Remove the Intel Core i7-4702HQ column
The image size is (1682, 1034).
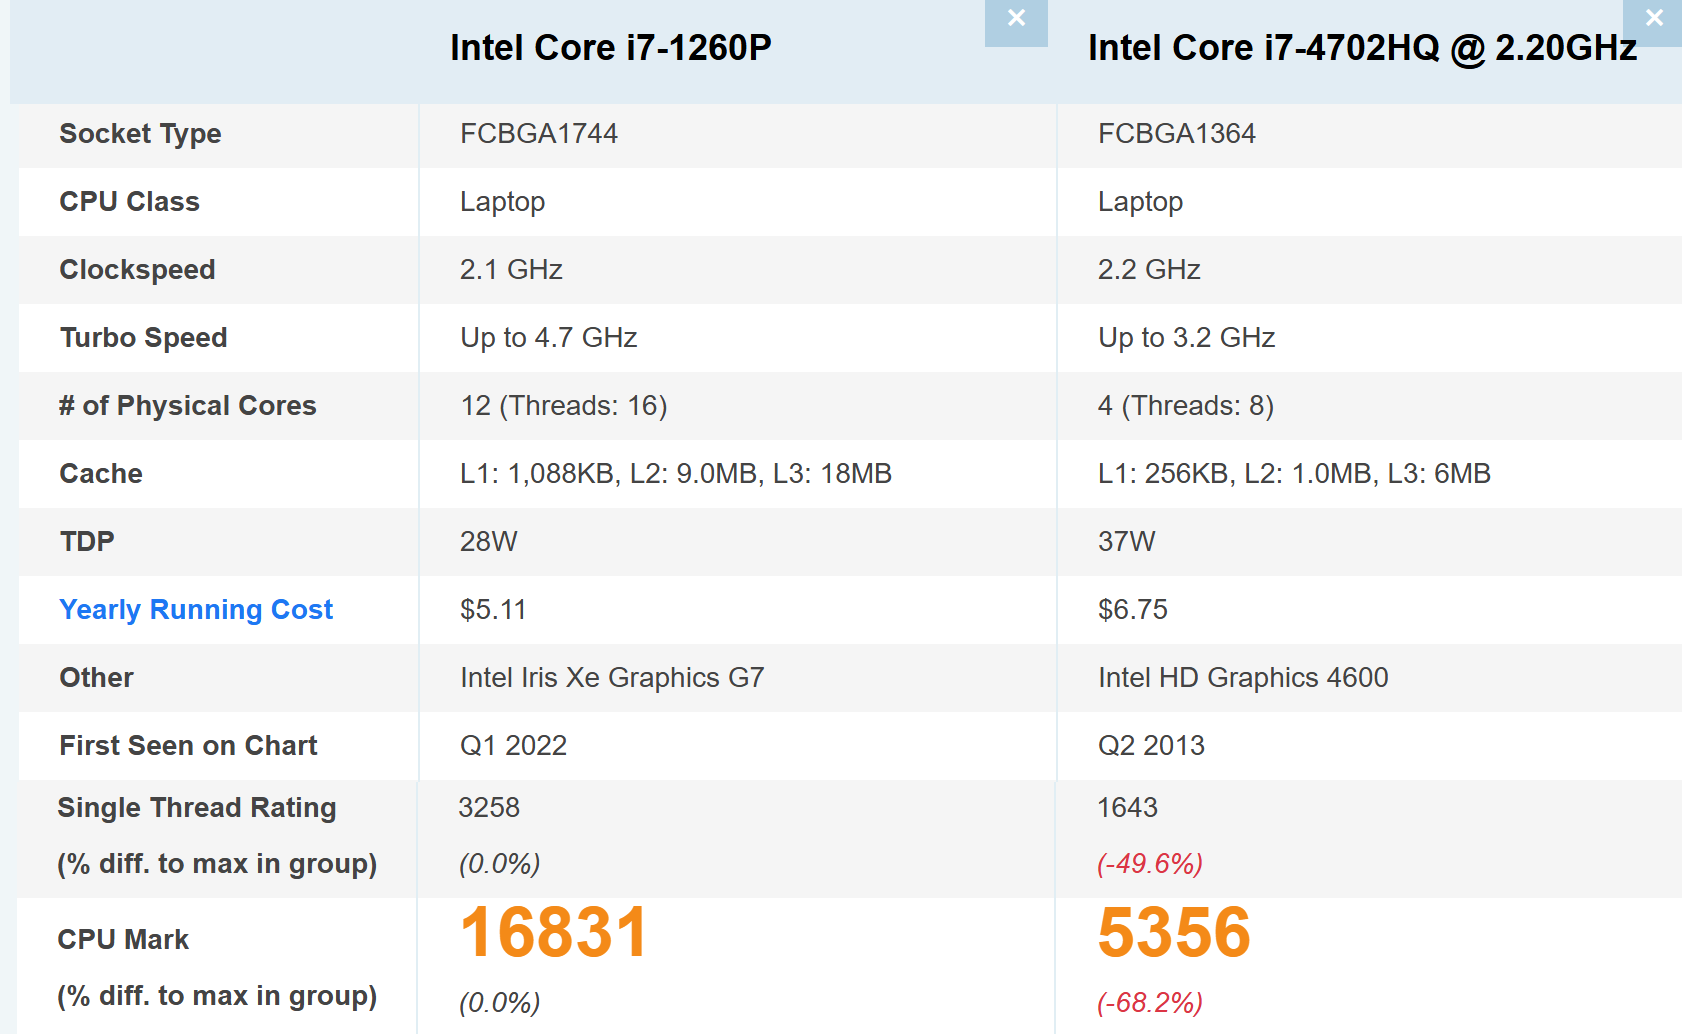[x=1654, y=19]
